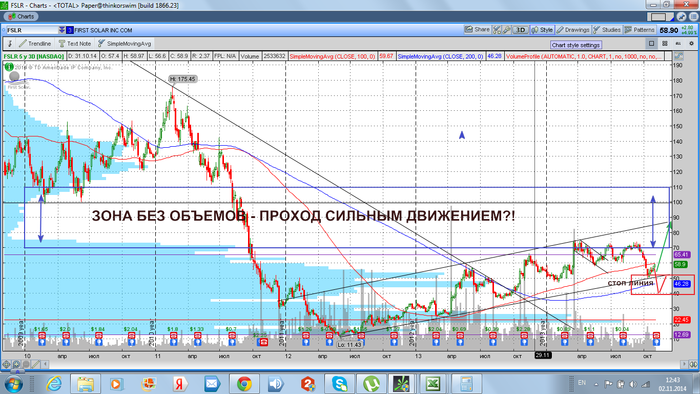Click the zoom-in magnifier at chart bottom left
The width and height of the screenshot is (700, 394).
tap(16, 364)
